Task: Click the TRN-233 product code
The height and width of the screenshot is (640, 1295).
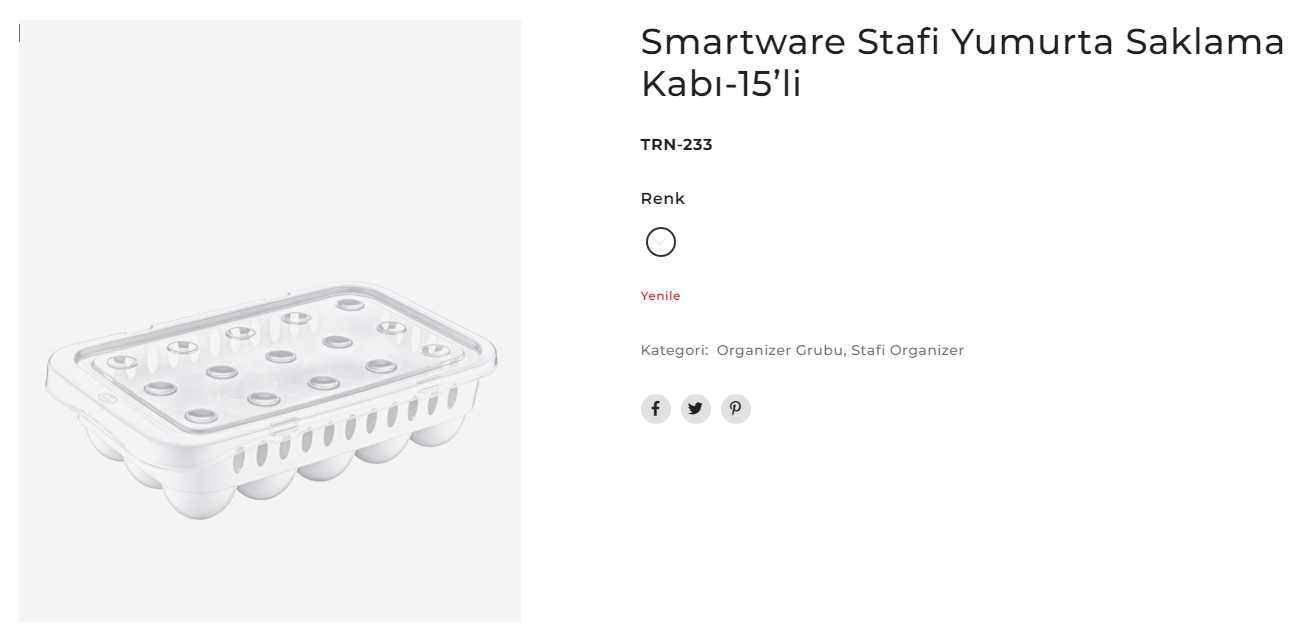Action: (x=676, y=145)
